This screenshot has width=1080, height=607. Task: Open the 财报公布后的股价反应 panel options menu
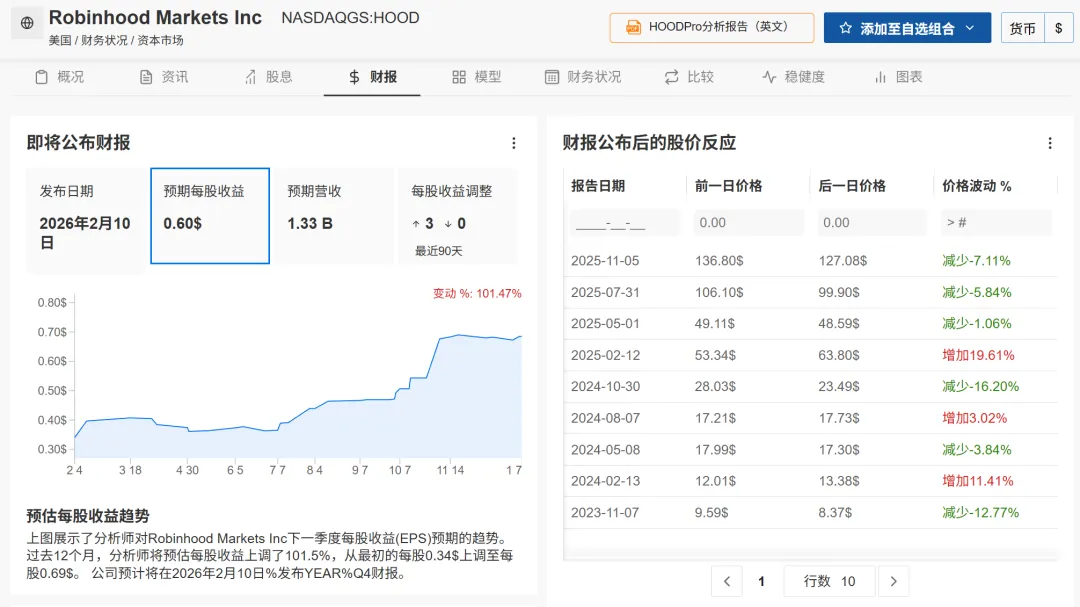[1050, 143]
